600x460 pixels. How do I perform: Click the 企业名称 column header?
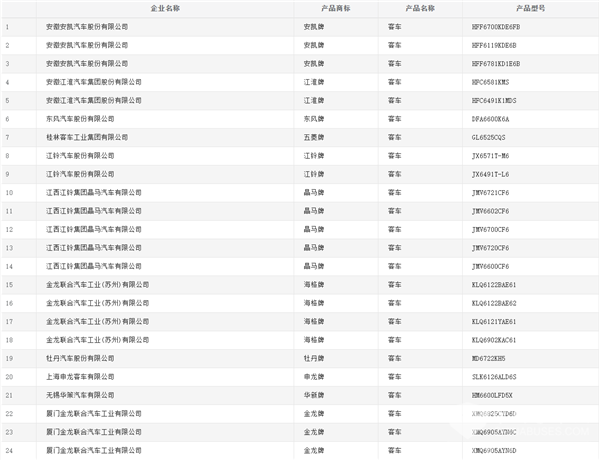point(164,8)
